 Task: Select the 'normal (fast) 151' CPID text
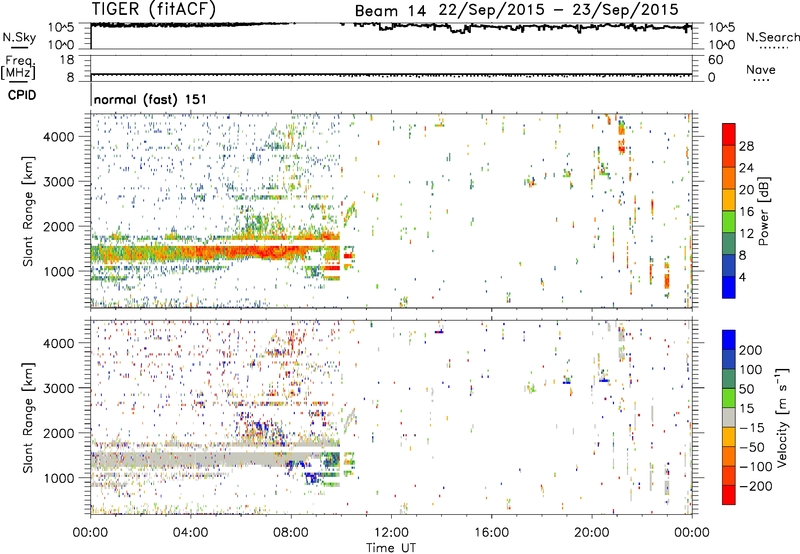(x=150, y=99)
